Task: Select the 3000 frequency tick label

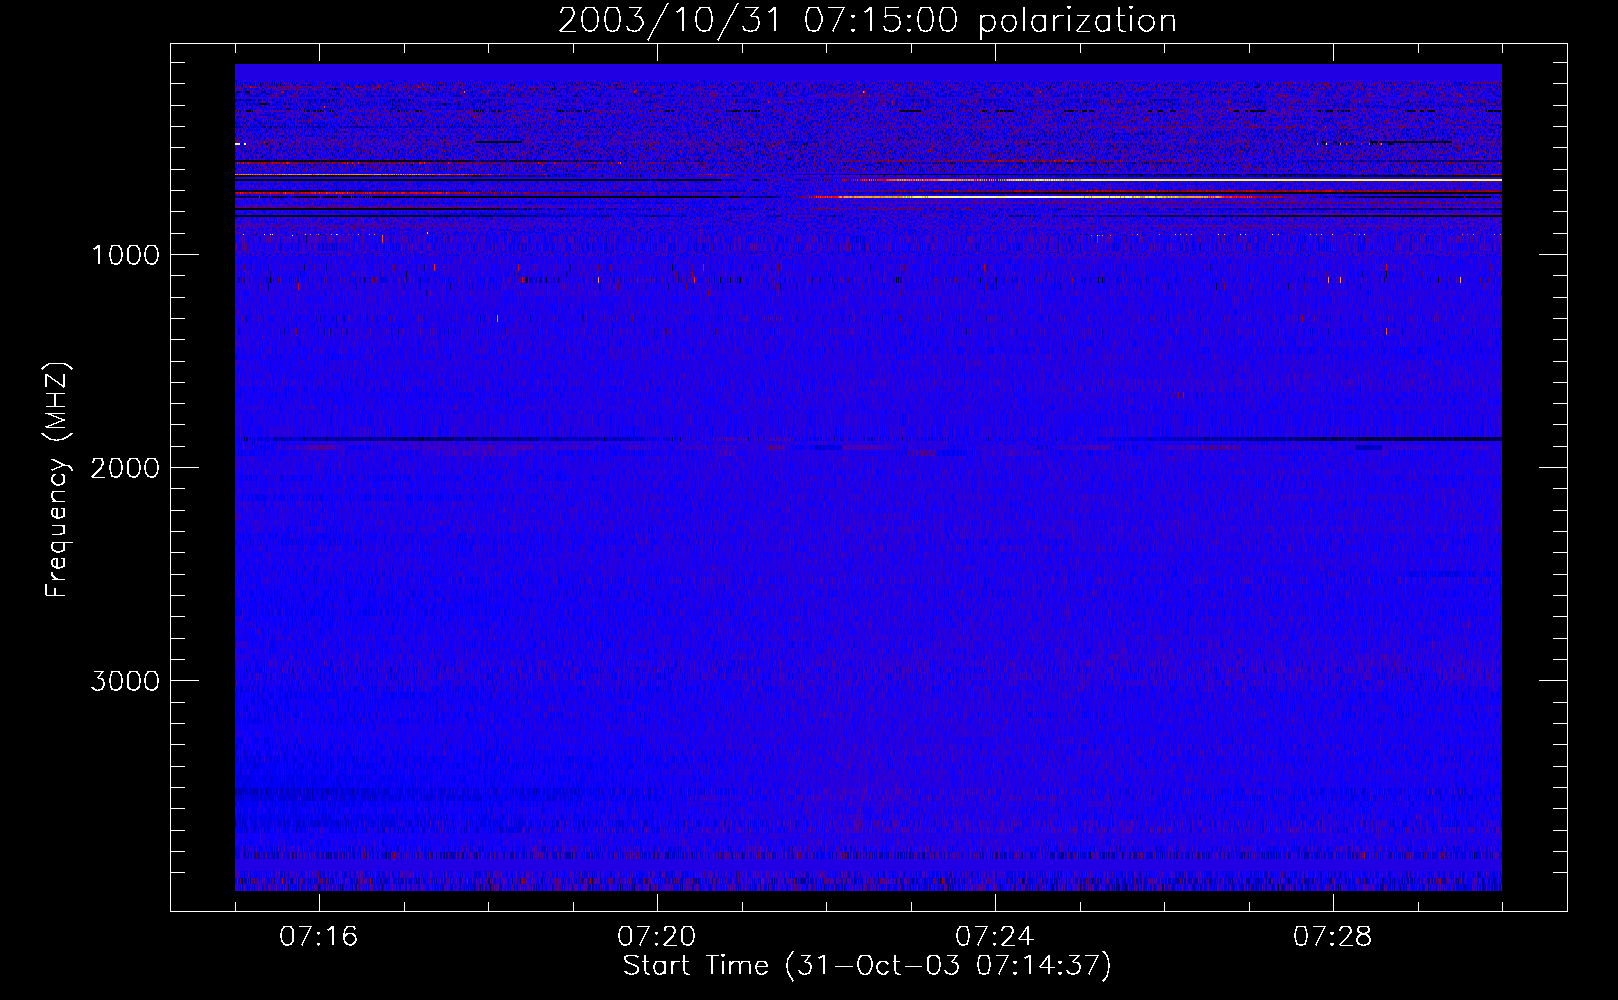Action: pos(125,680)
